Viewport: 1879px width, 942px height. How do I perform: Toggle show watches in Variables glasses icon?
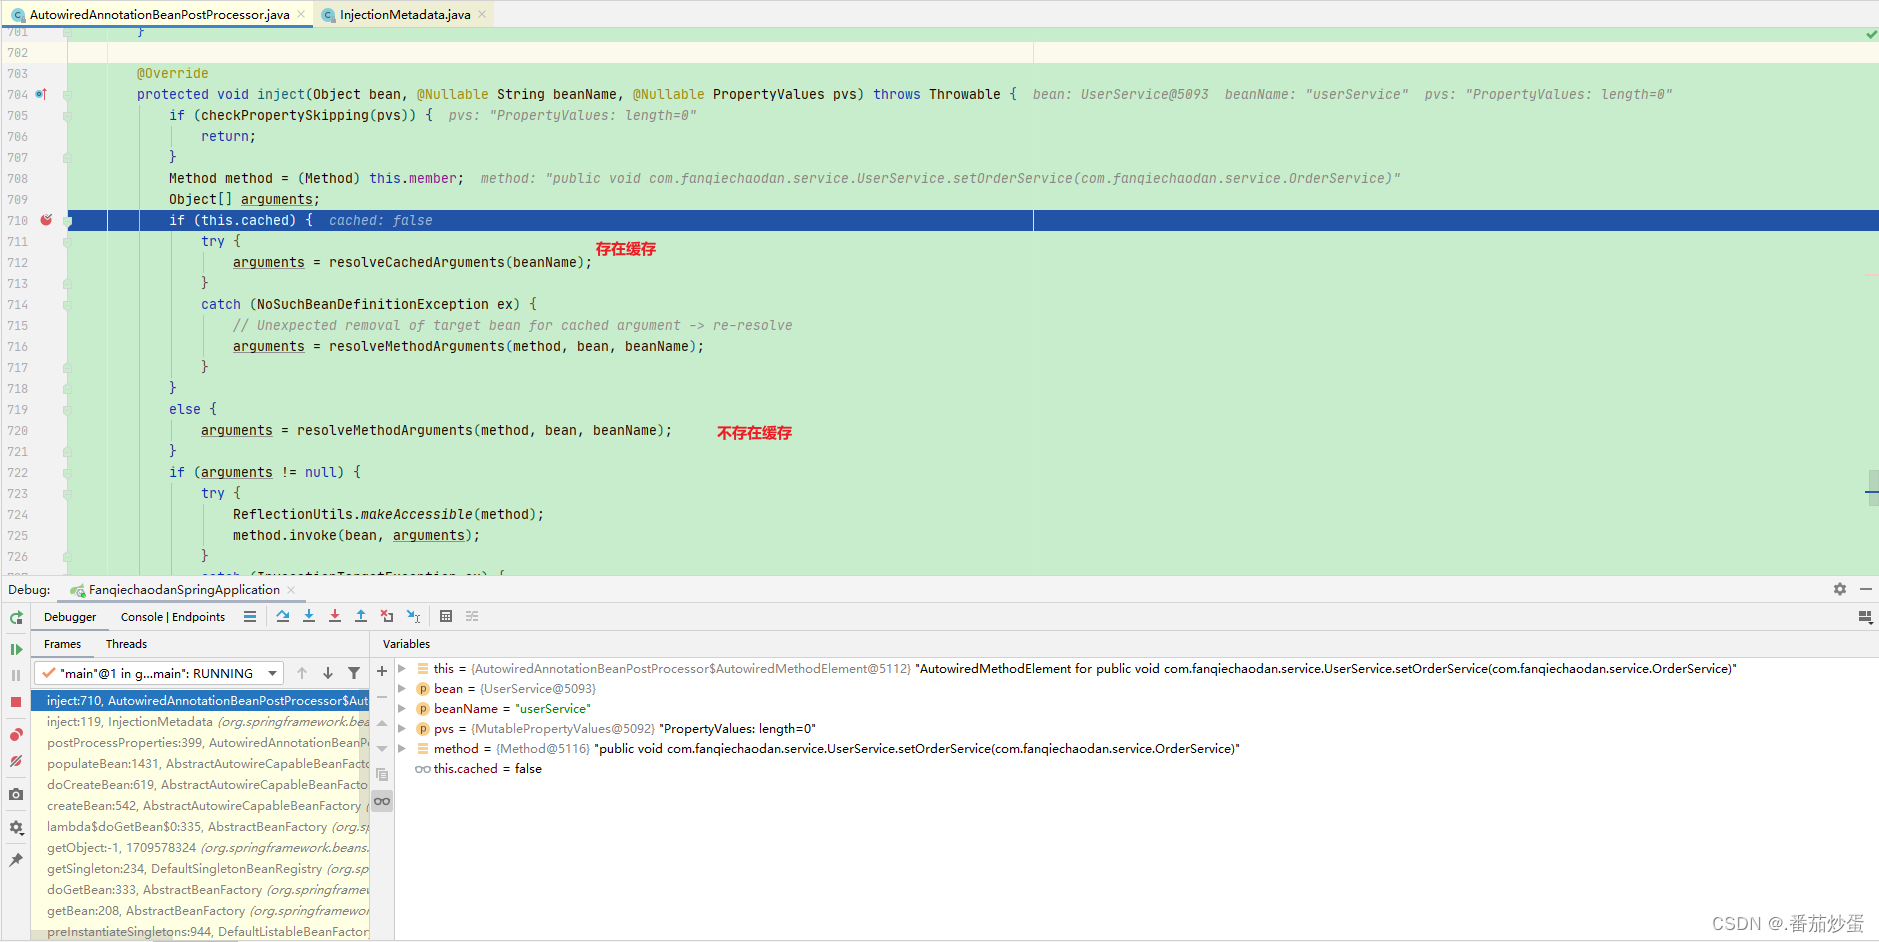pyautogui.click(x=382, y=801)
